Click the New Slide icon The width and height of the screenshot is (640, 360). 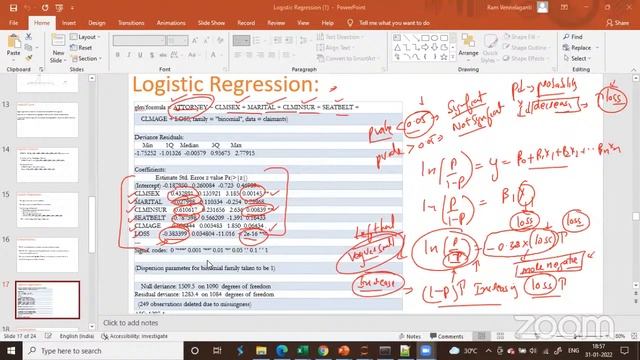(x=58, y=40)
